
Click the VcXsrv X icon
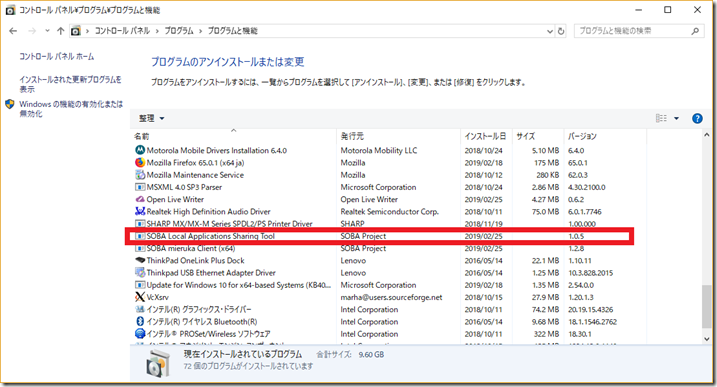tap(140, 297)
